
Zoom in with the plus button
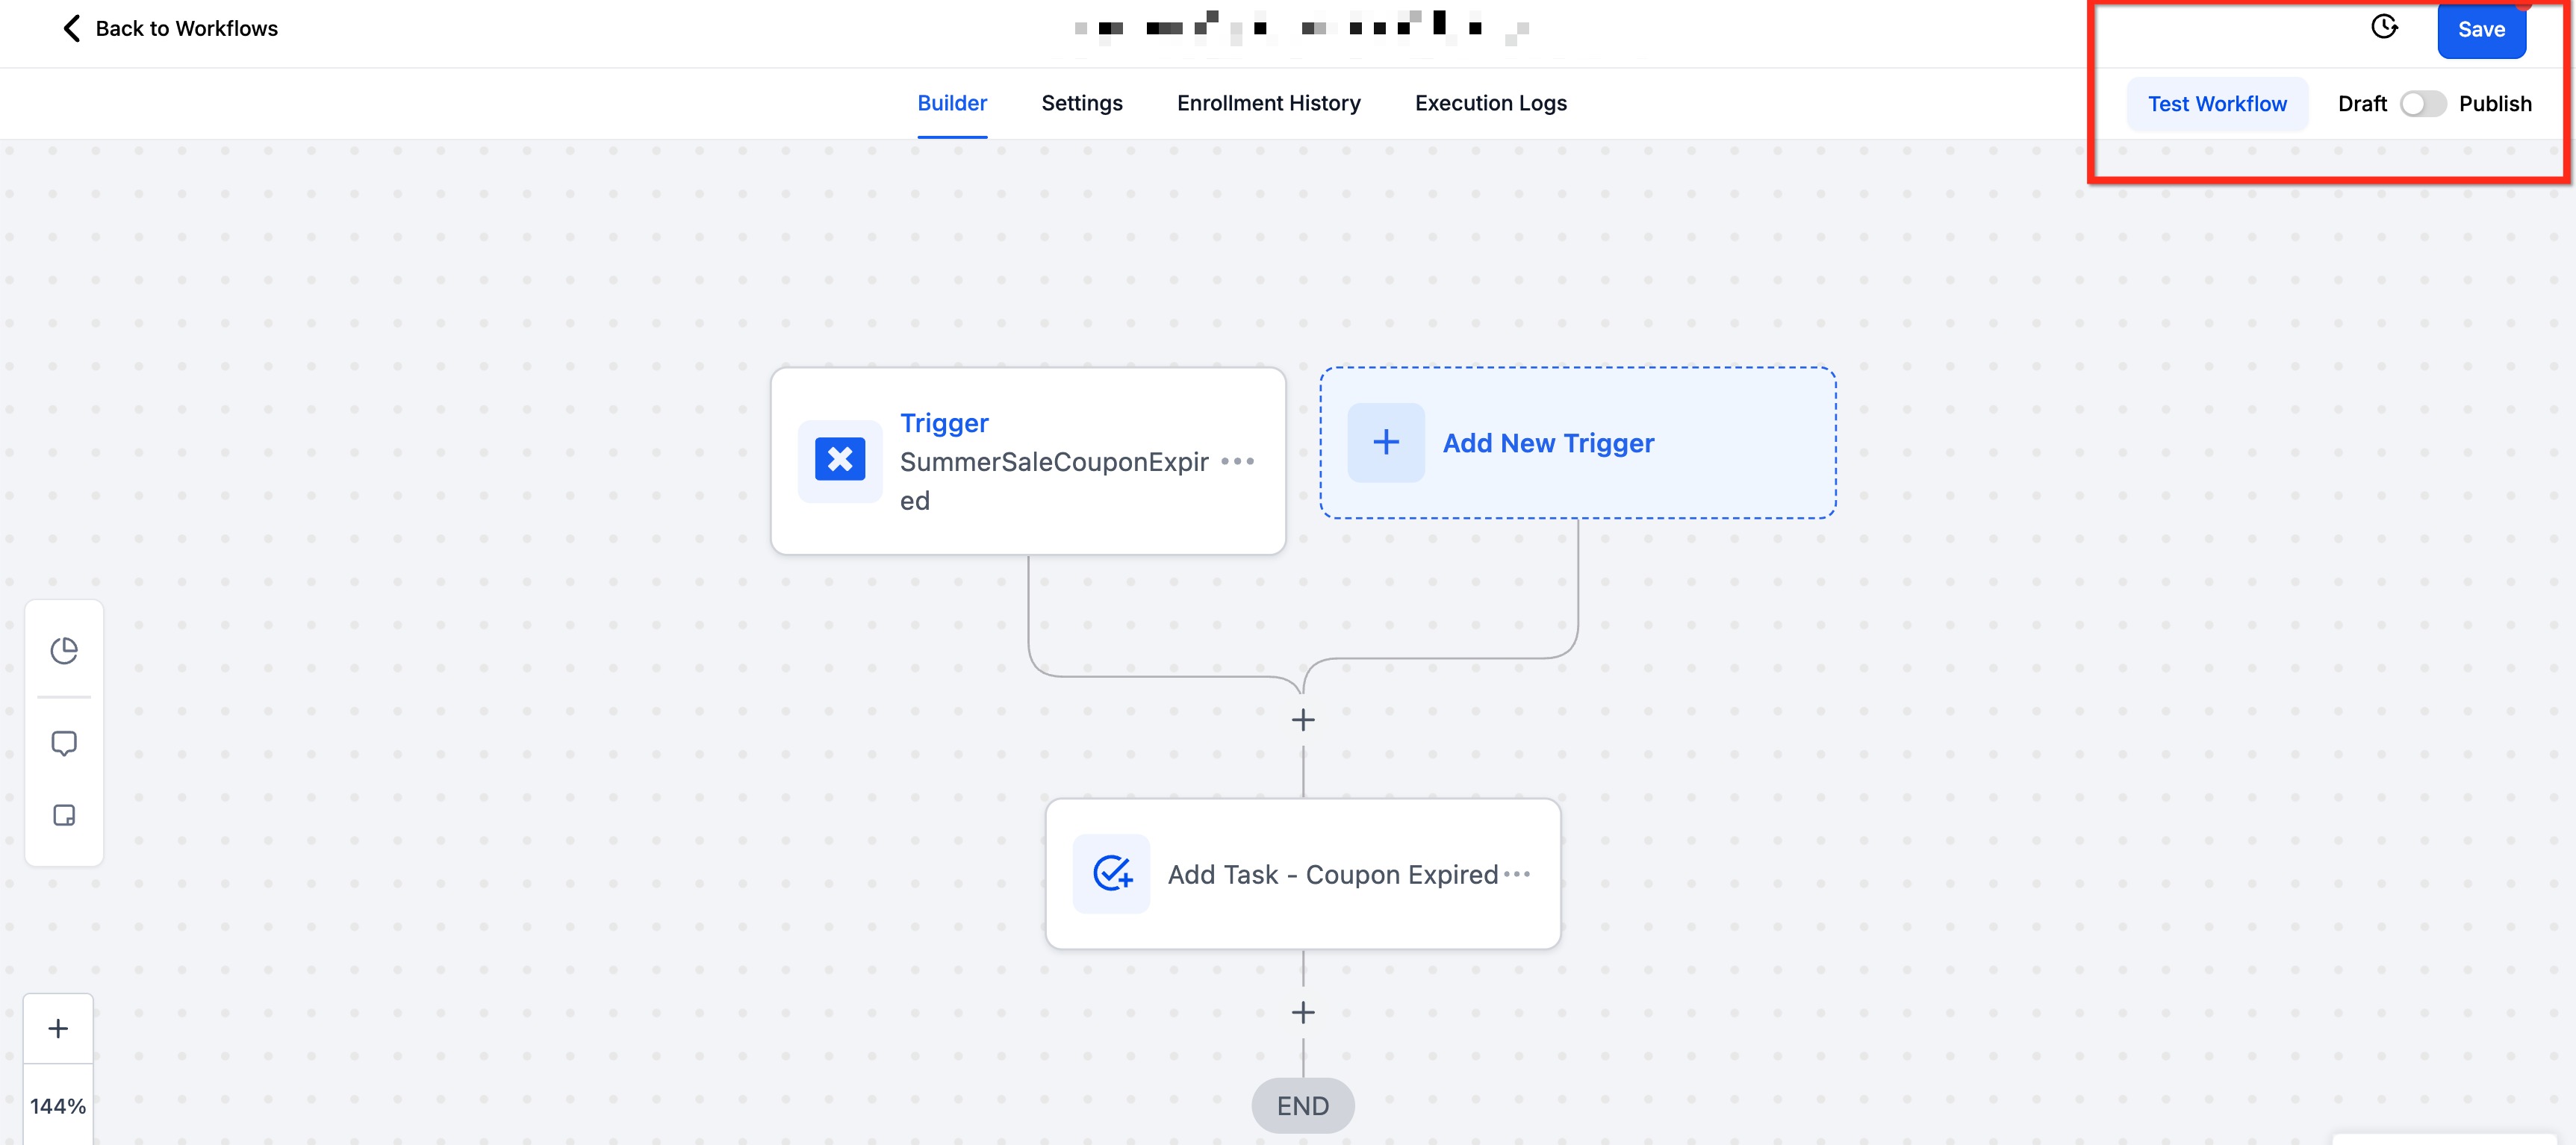(x=58, y=1029)
